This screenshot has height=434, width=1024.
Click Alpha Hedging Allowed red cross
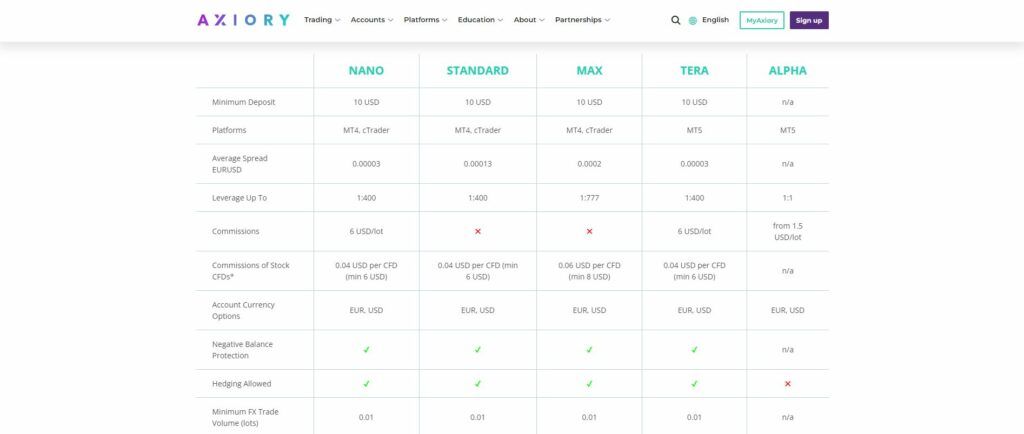point(788,384)
